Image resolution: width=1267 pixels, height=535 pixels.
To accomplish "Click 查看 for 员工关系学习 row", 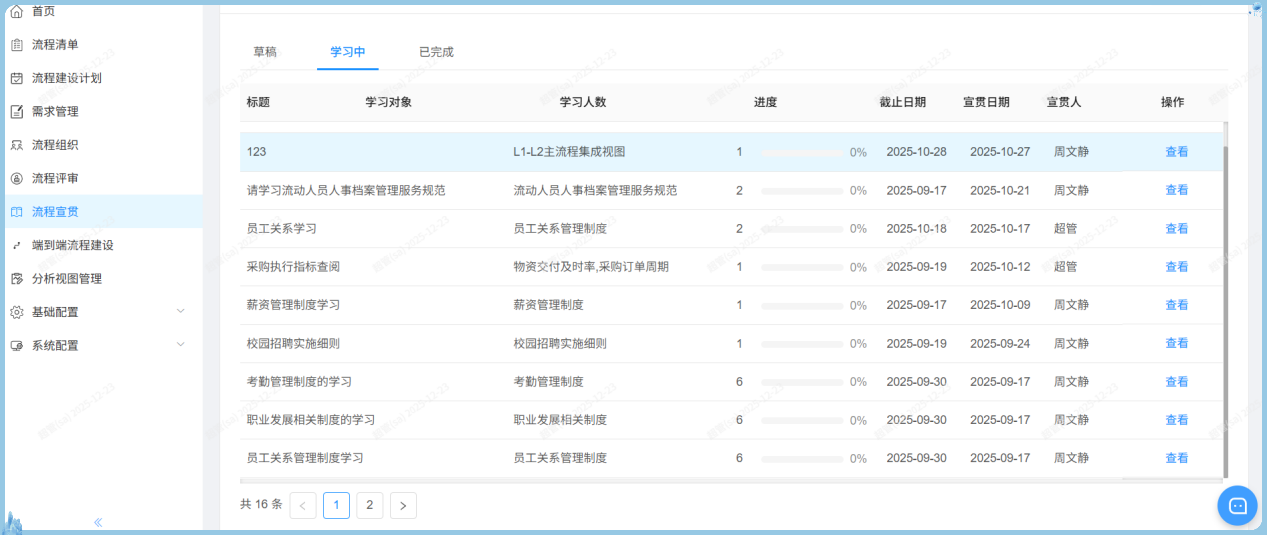I will point(1177,228).
